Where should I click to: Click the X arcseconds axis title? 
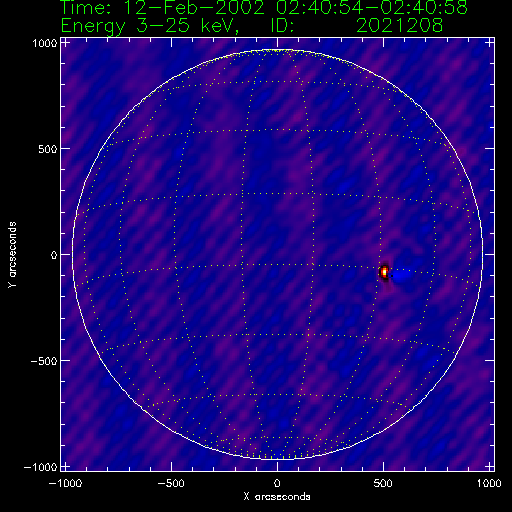277,497
